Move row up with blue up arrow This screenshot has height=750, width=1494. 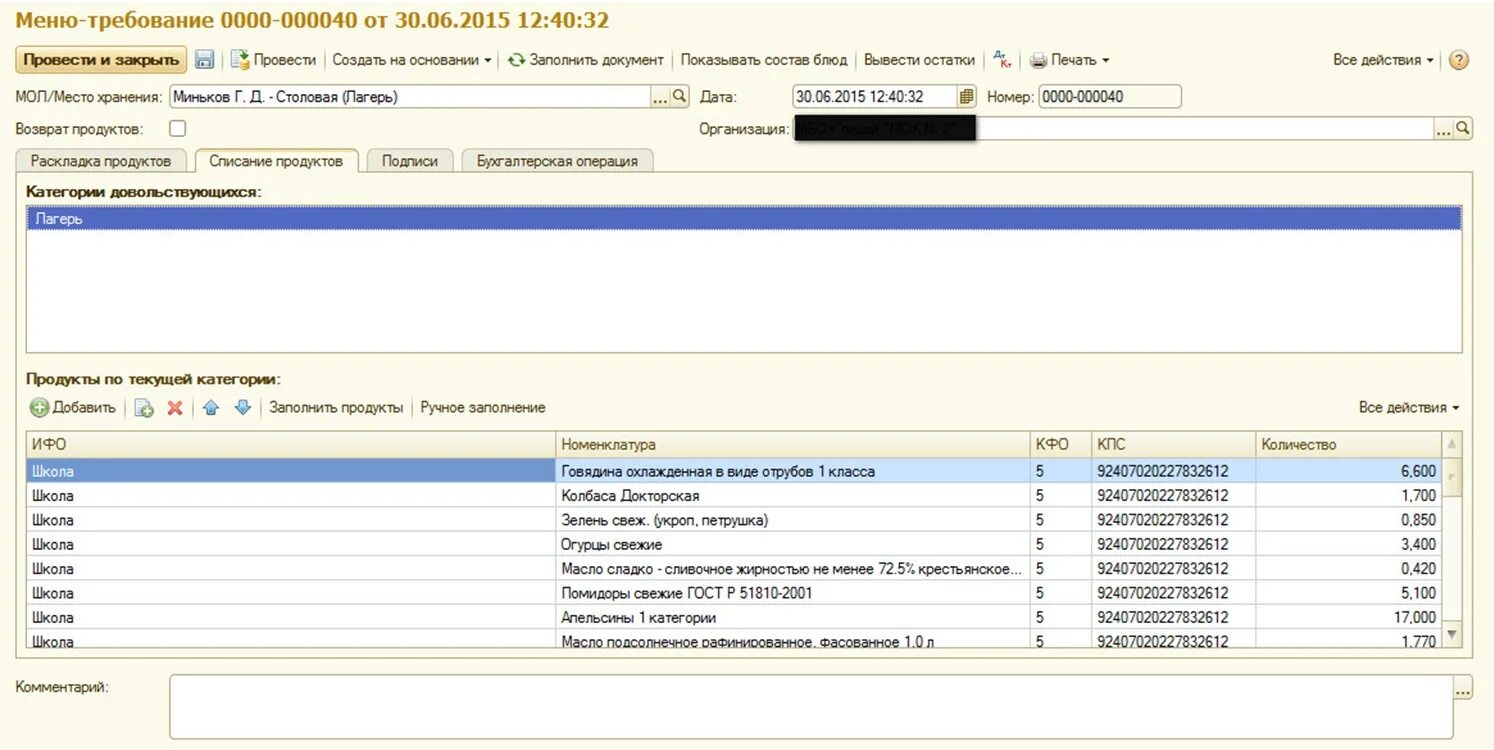[210, 408]
